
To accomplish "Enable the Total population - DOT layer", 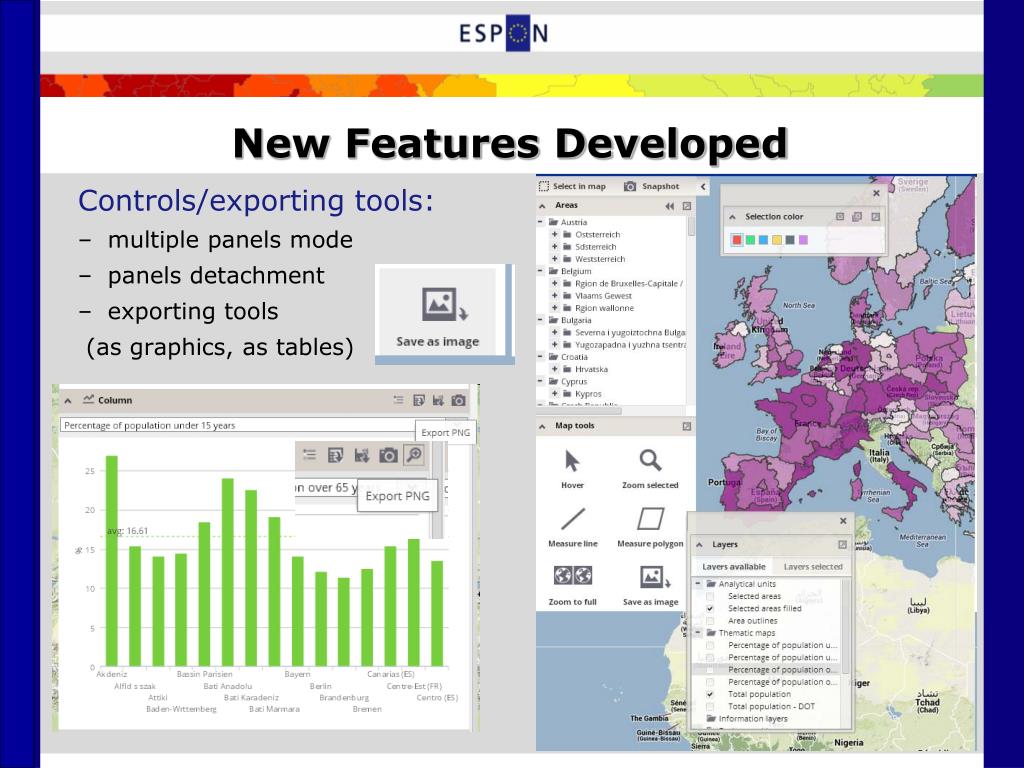I will [710, 707].
